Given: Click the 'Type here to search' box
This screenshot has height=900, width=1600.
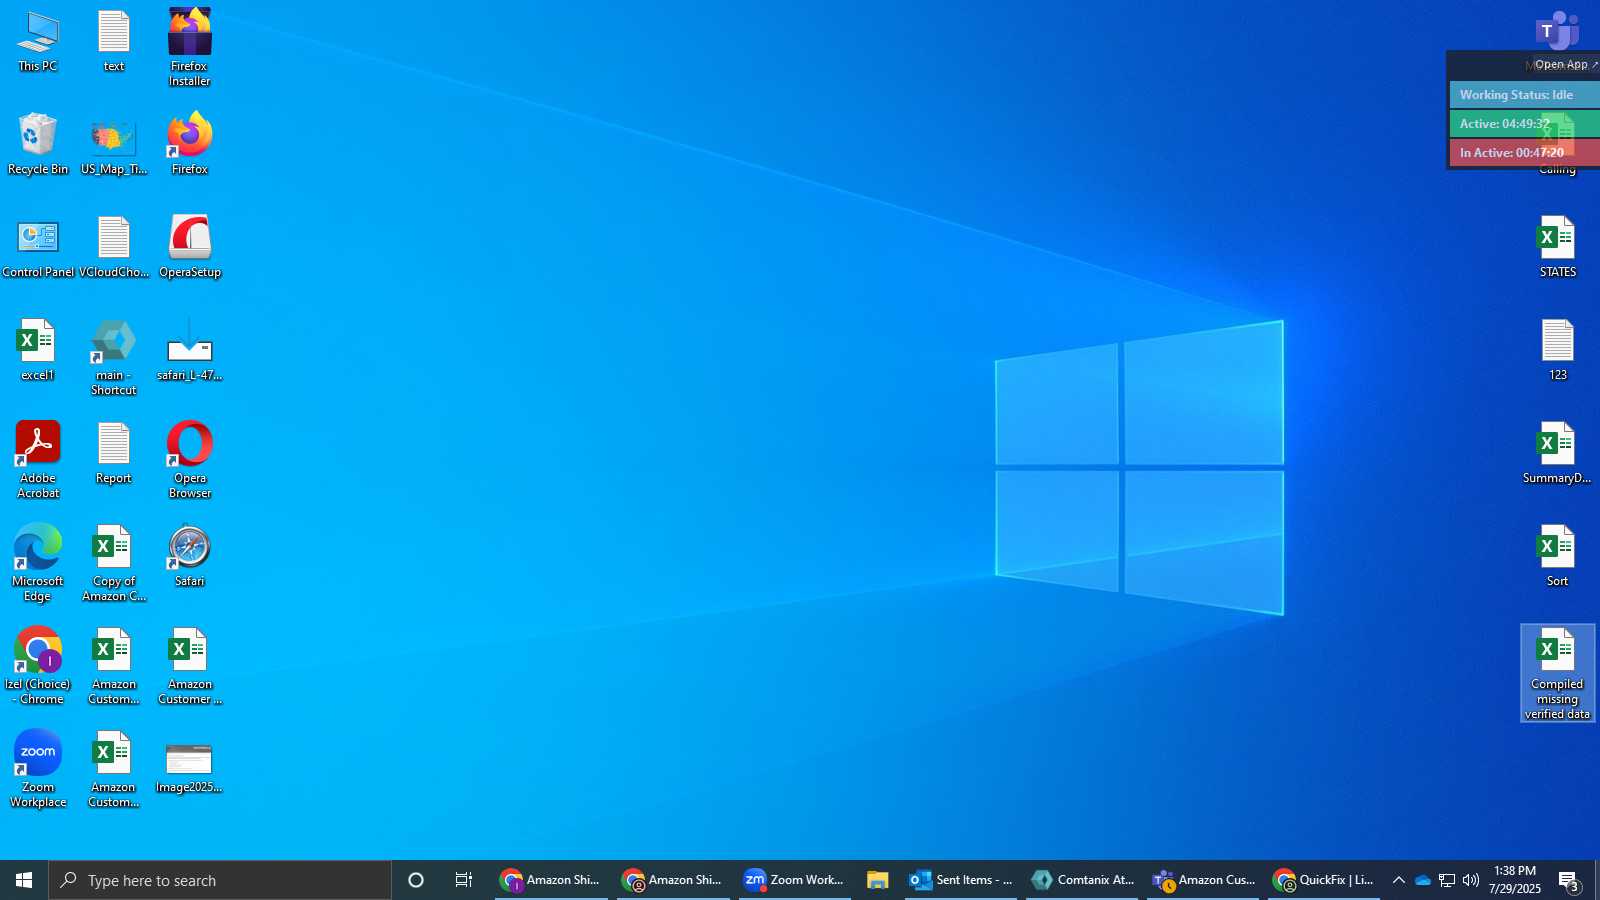Looking at the screenshot, I should point(220,880).
